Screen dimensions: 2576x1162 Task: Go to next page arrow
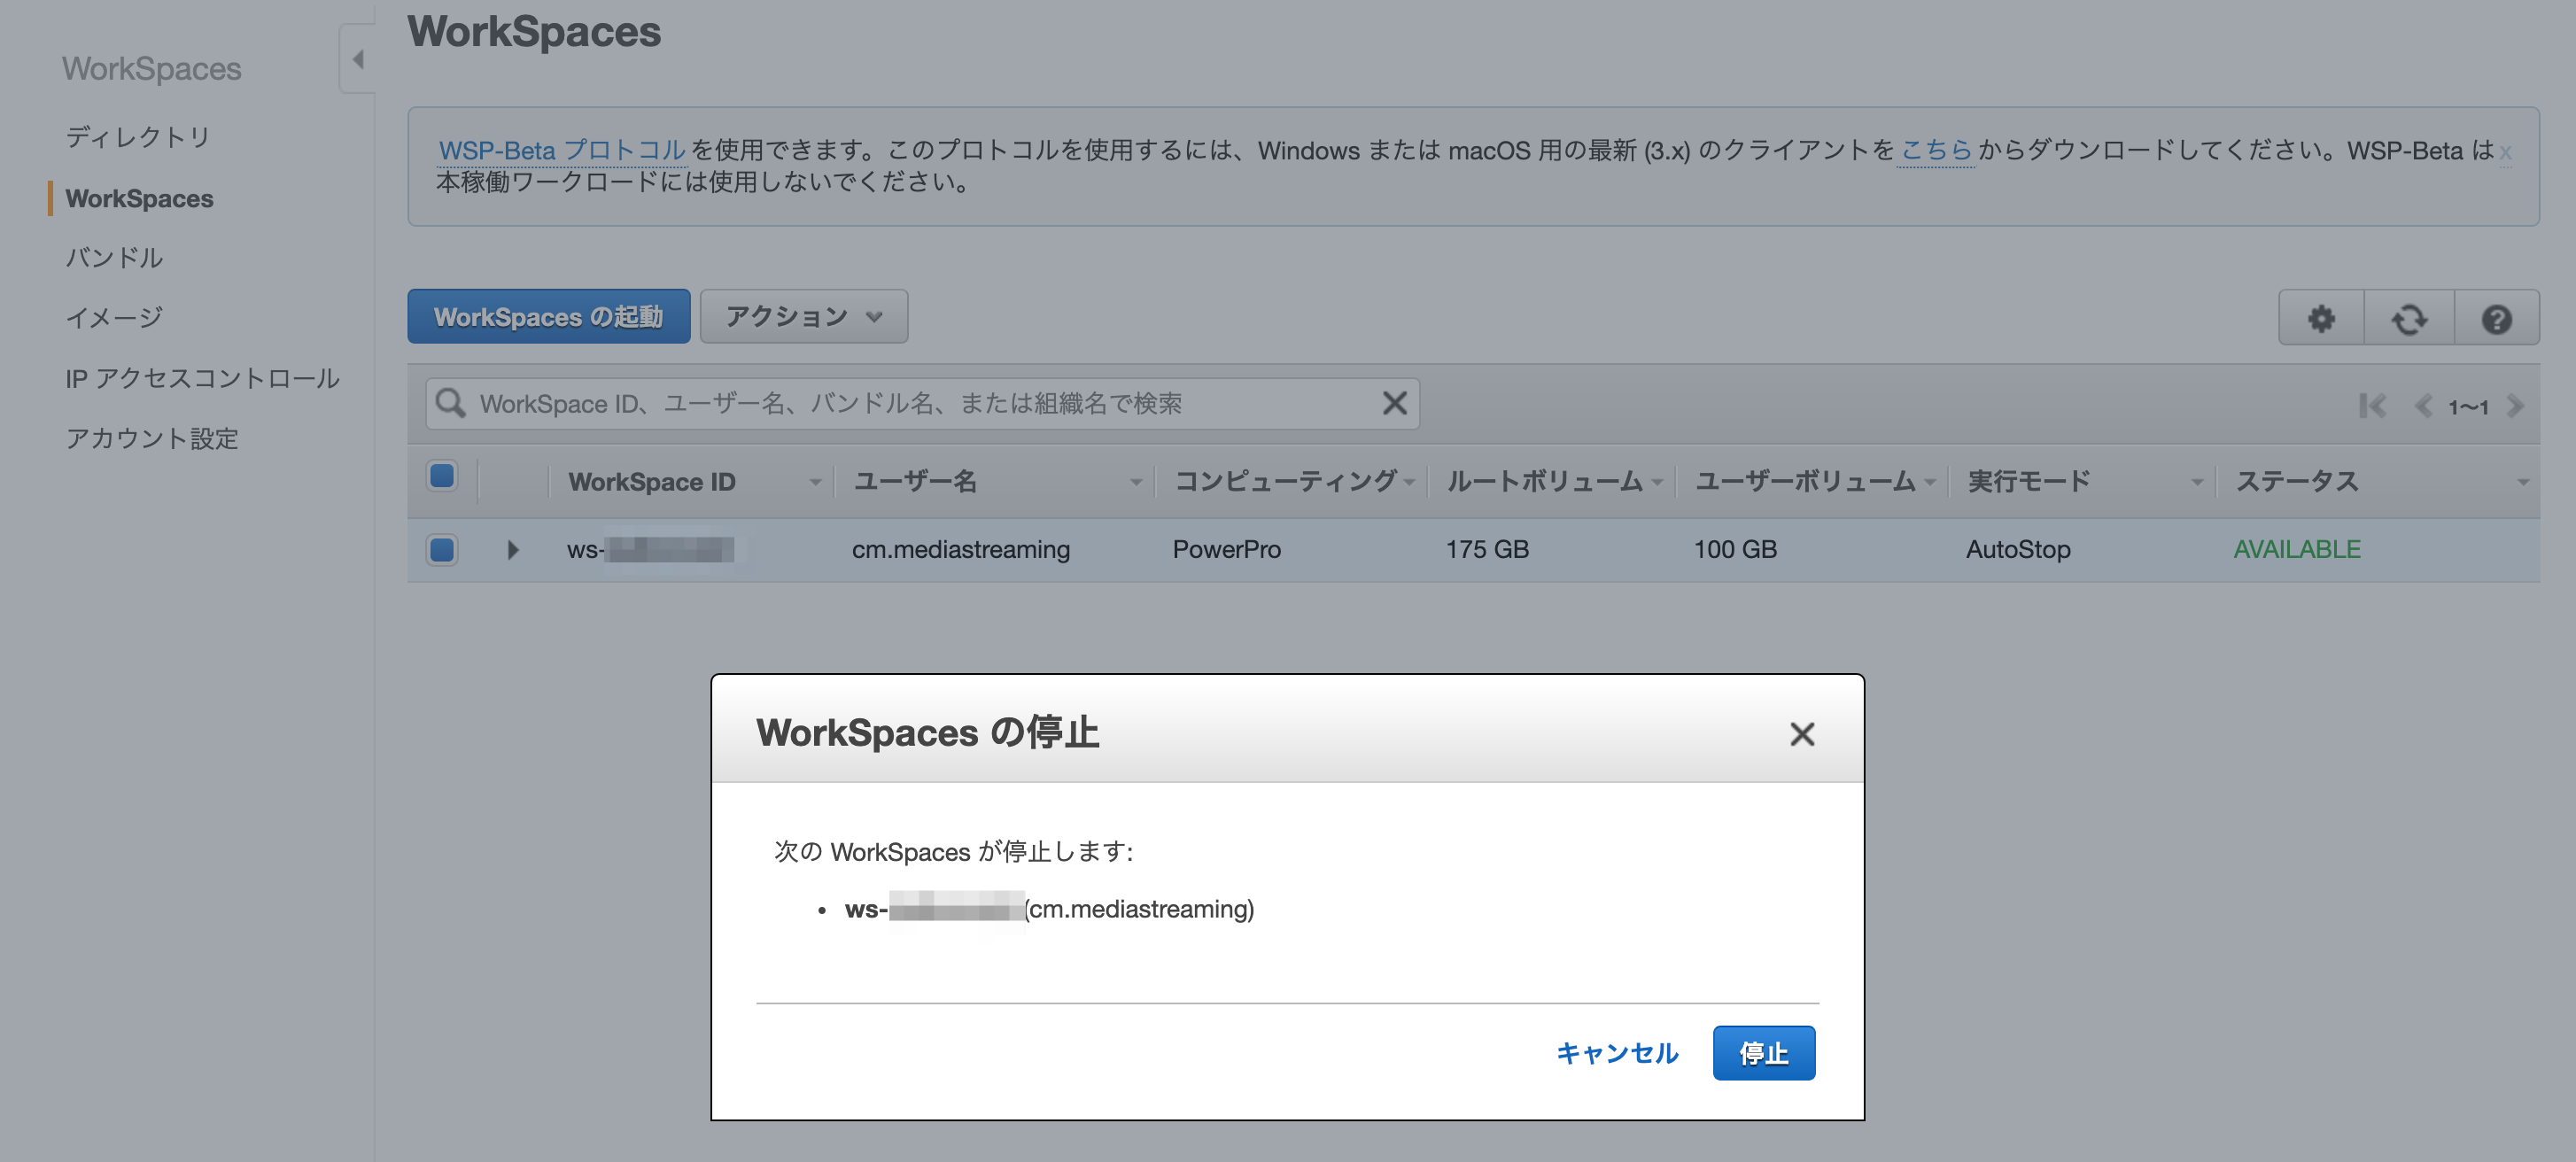[x=2515, y=406]
